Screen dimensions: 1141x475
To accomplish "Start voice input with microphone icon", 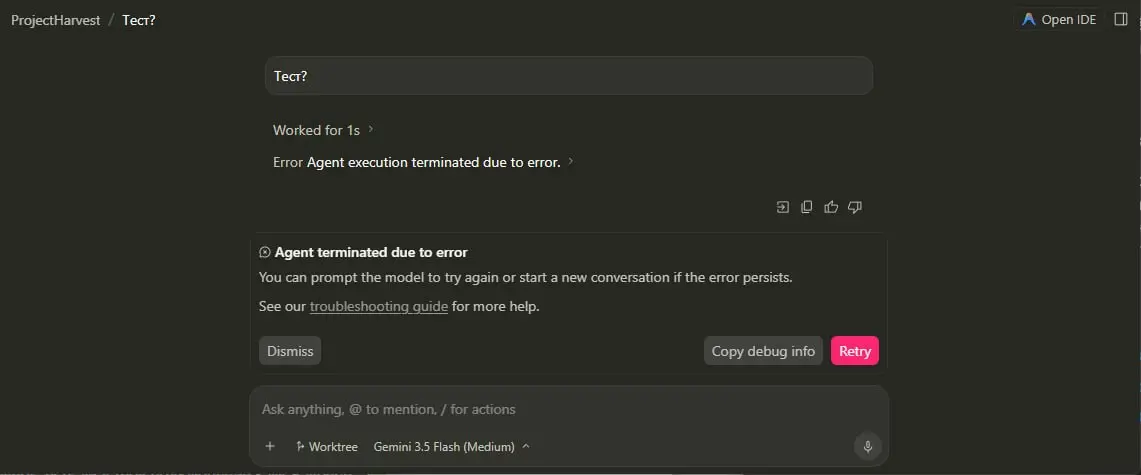I will [x=867, y=447].
